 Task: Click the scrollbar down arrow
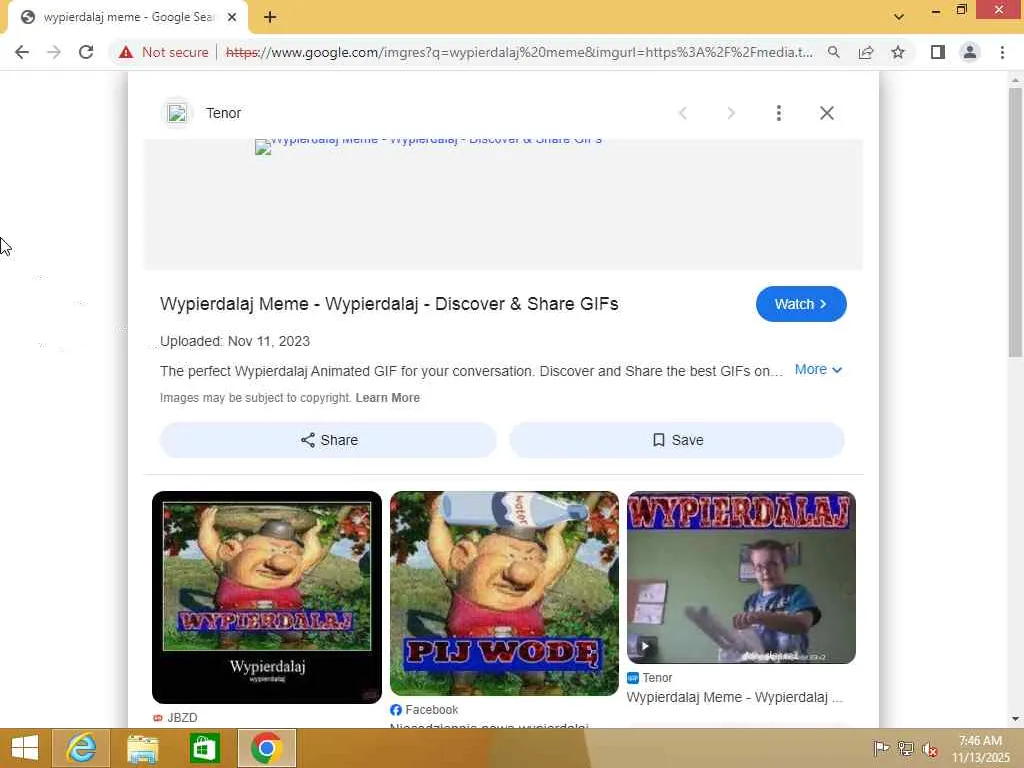(x=1015, y=719)
